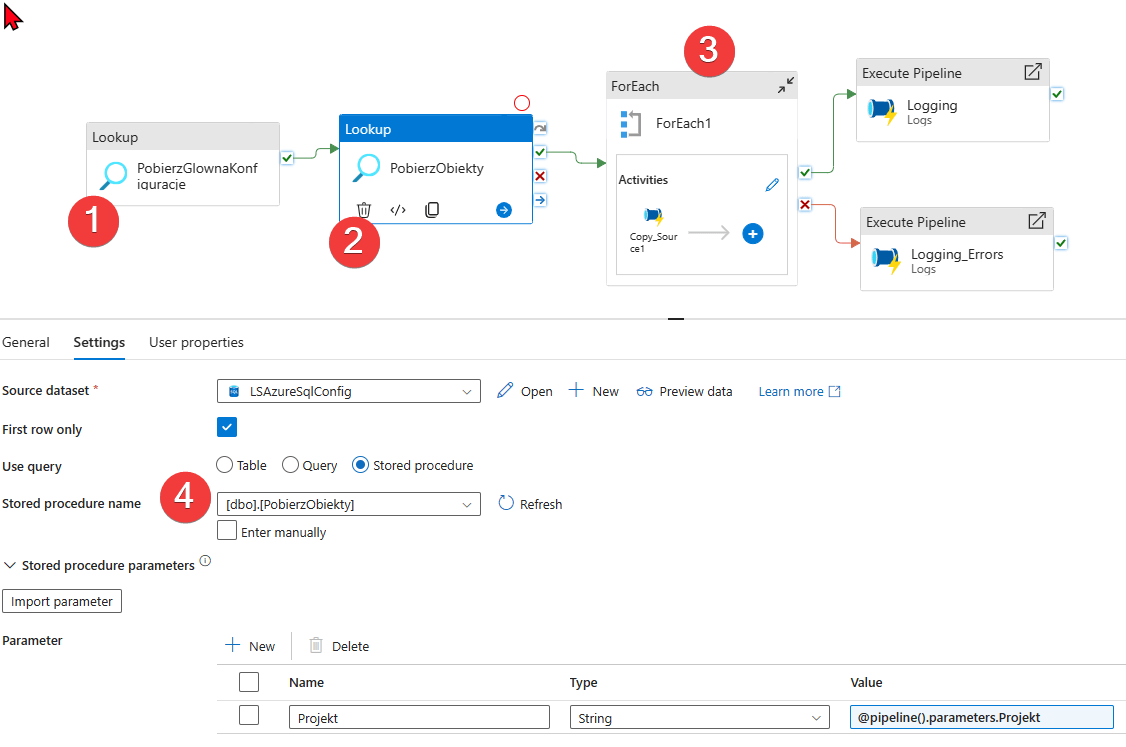Clone PobierzObiekty activity using copy icon
This screenshot has height=747, width=1126.
click(x=432, y=210)
